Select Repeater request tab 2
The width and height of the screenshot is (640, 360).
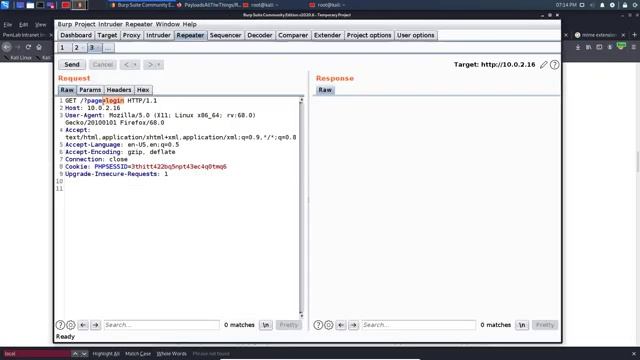coord(79,48)
